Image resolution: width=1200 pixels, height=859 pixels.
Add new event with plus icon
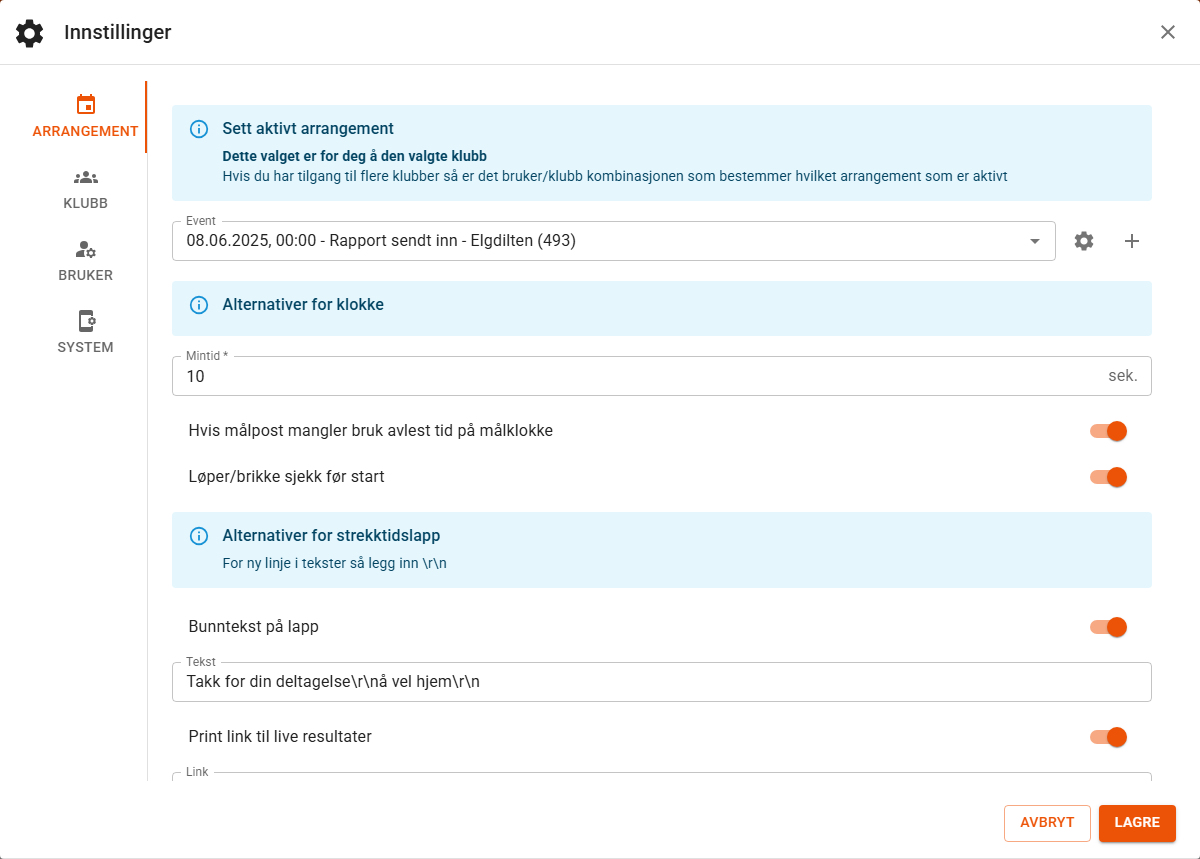pos(1132,241)
